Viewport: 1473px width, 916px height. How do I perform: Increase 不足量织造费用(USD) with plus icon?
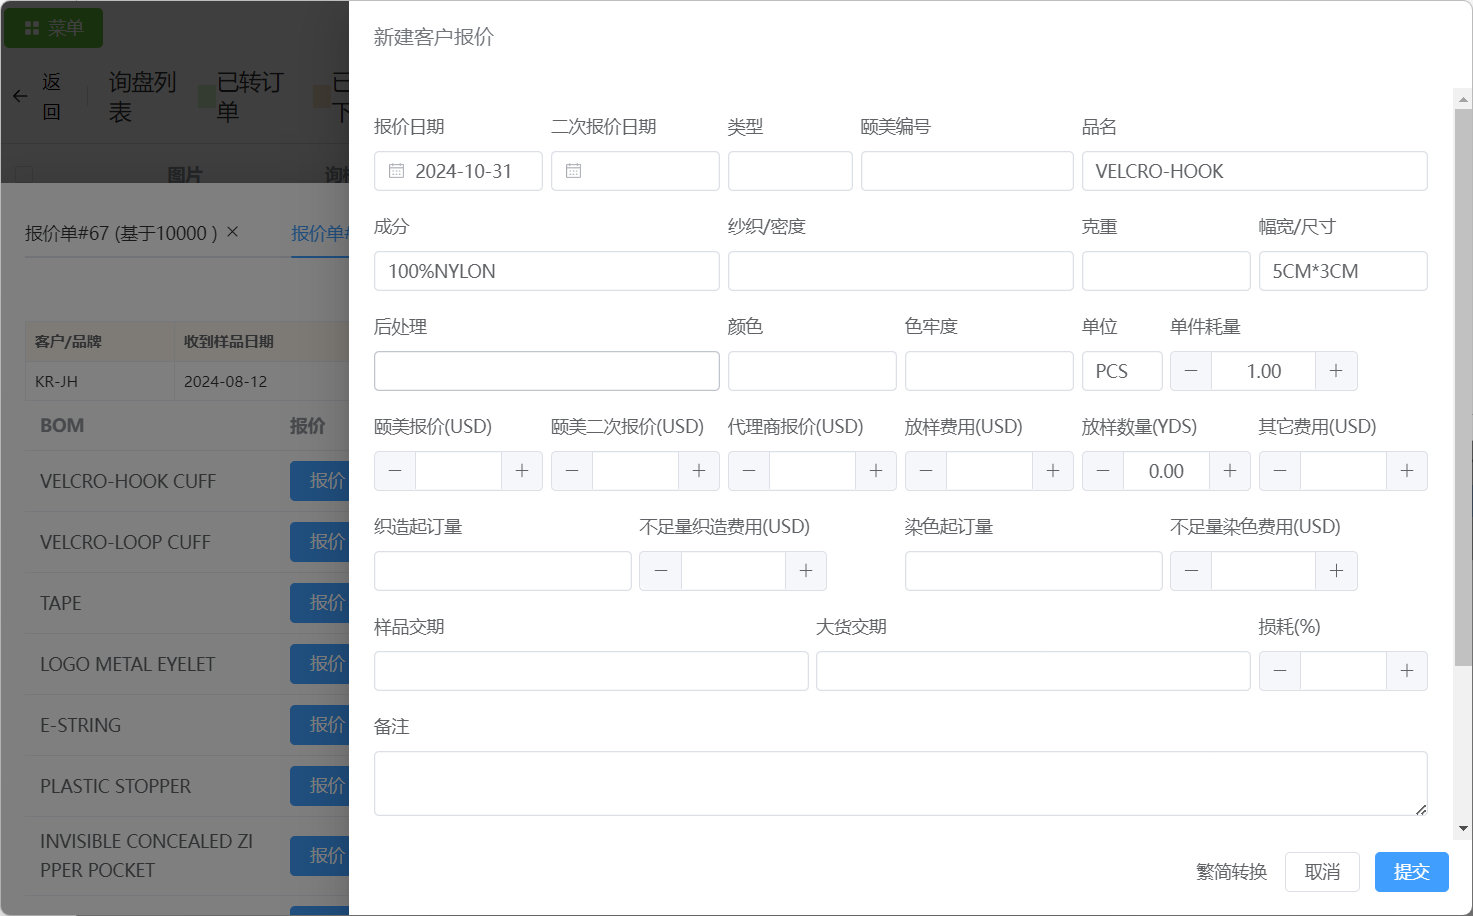coord(806,571)
